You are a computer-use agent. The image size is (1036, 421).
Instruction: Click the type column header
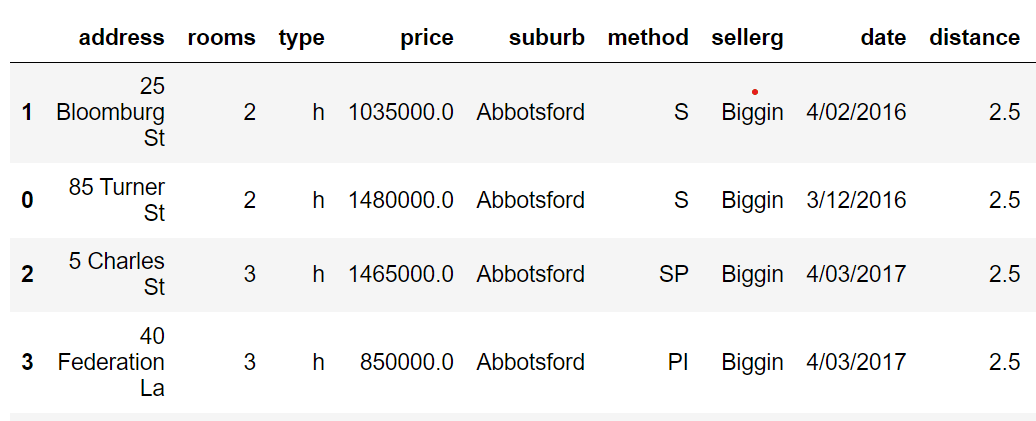(x=301, y=38)
